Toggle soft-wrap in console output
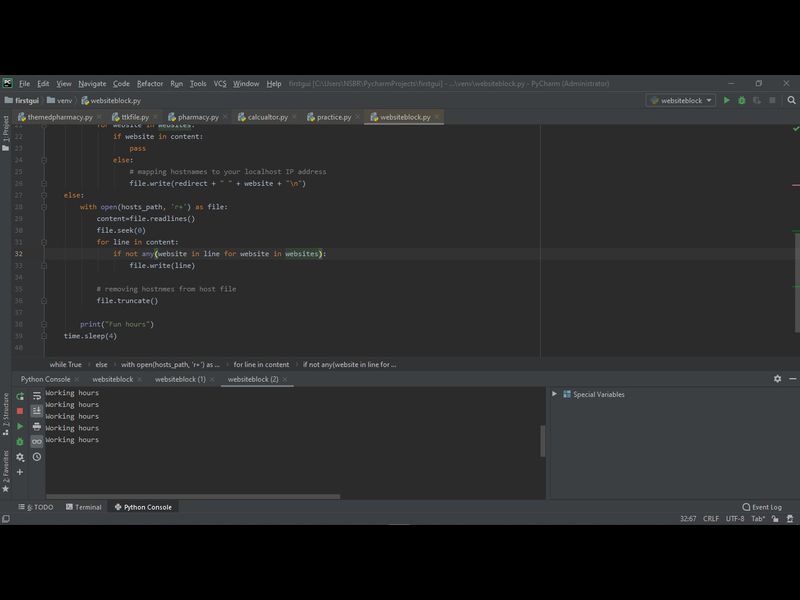The image size is (800, 600). 37,396
